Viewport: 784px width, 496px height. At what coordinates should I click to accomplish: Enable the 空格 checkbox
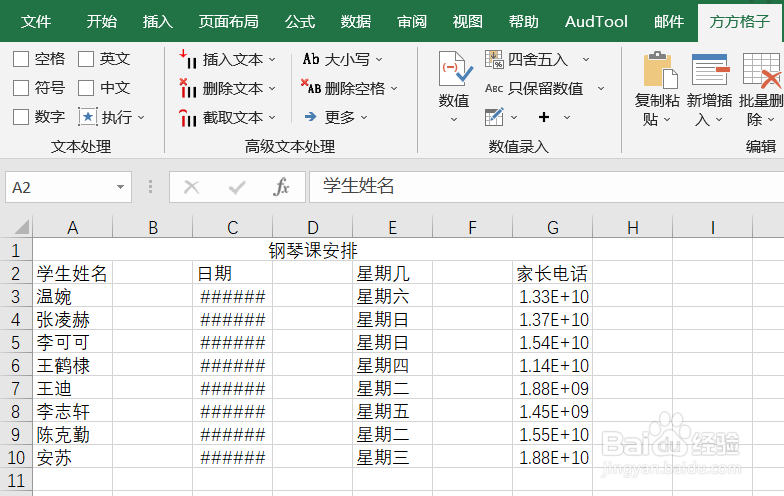[21, 59]
